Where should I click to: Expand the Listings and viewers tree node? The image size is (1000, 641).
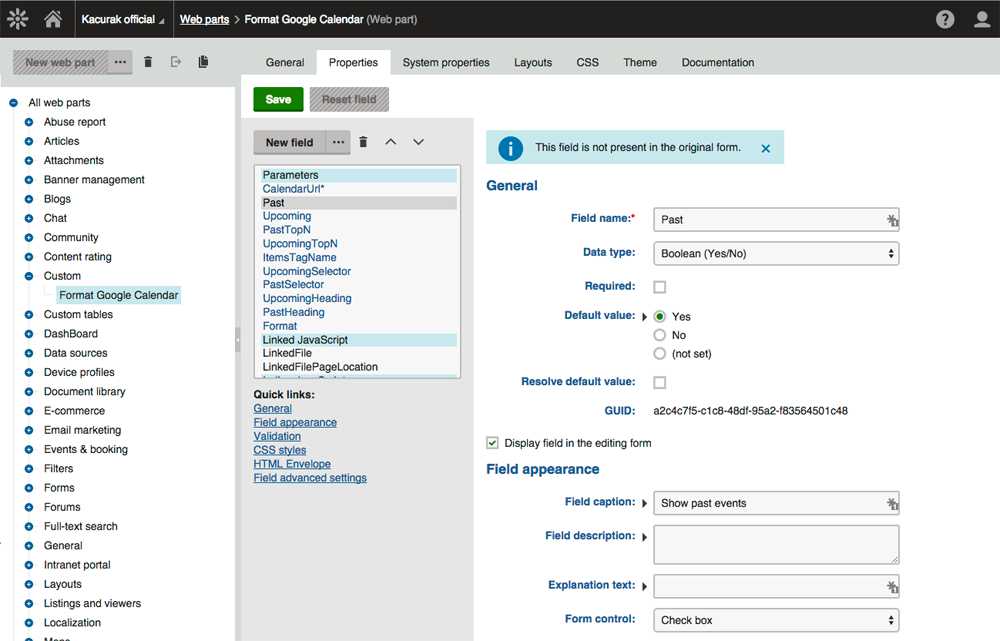pos(29,603)
